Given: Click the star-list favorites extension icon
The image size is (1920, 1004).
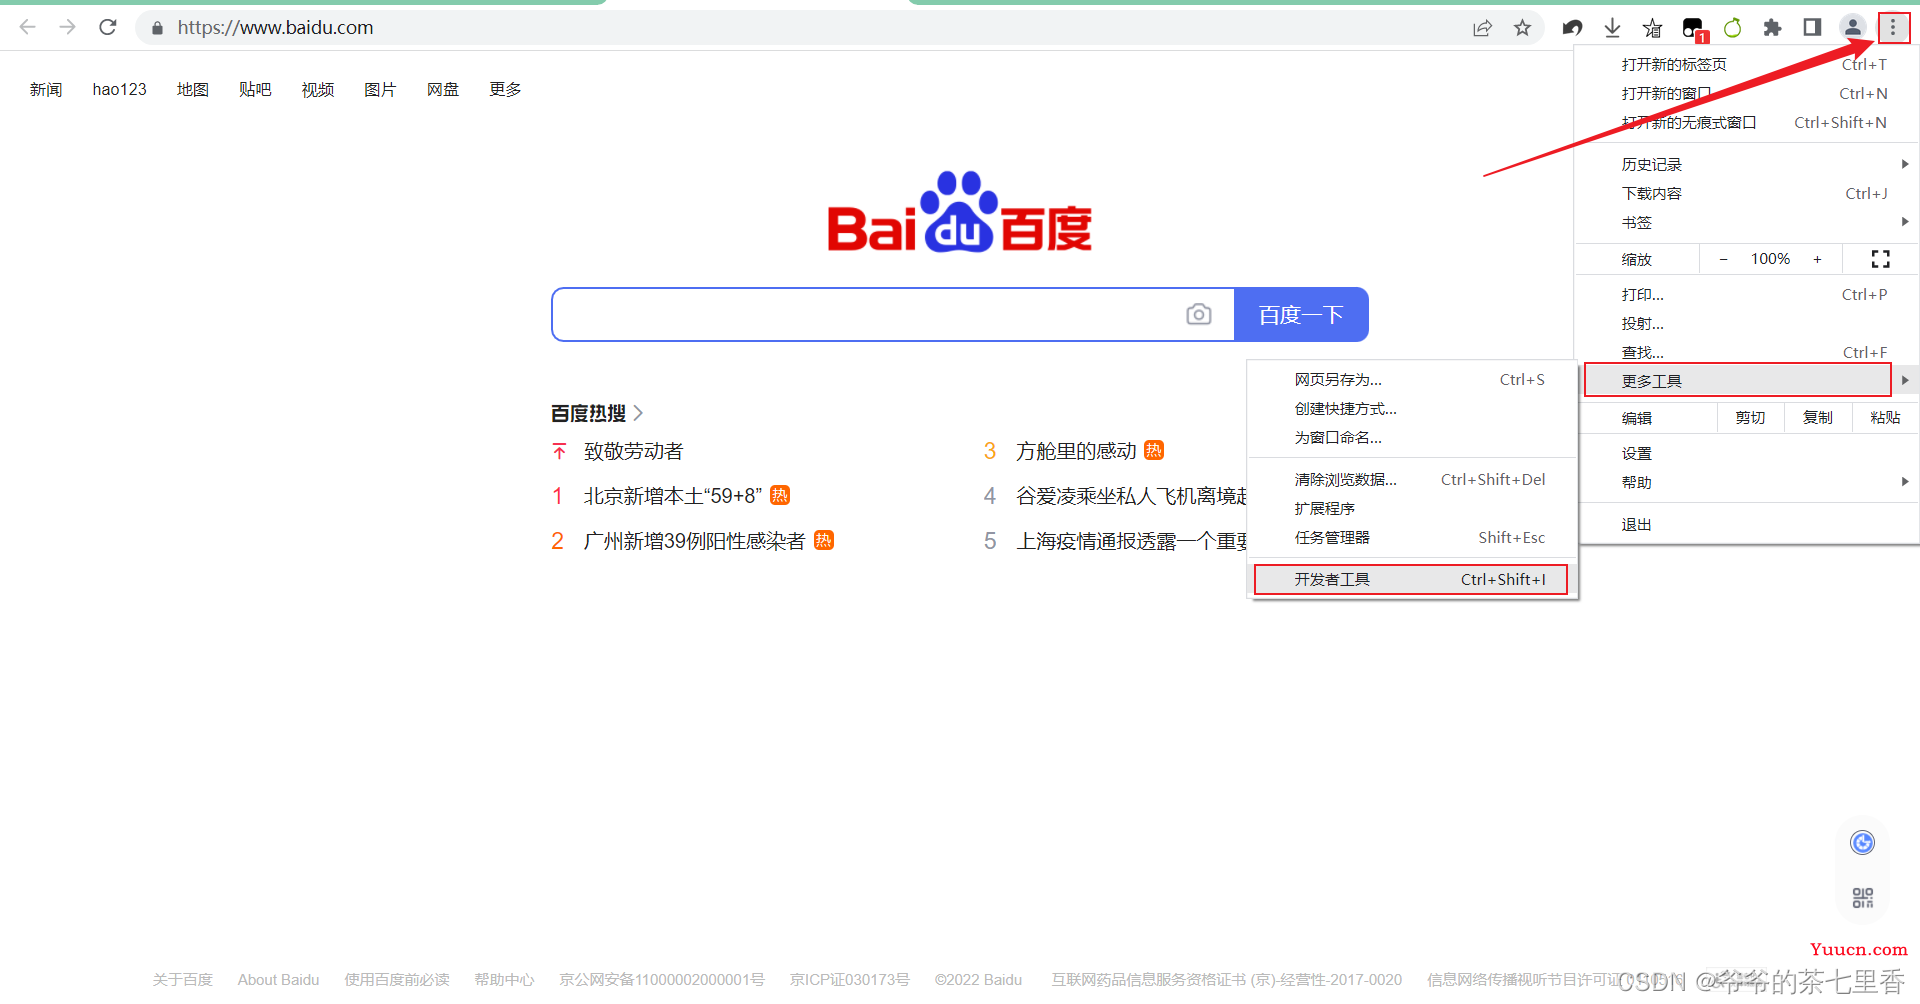Looking at the screenshot, I should tap(1652, 28).
